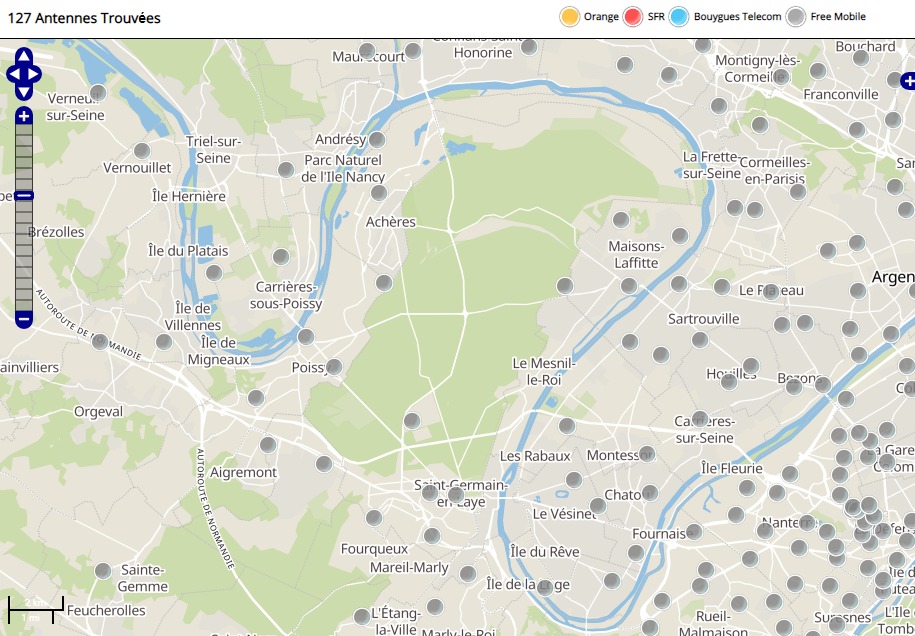
Task: Pan the map right with the arrow
Action: 35,74
